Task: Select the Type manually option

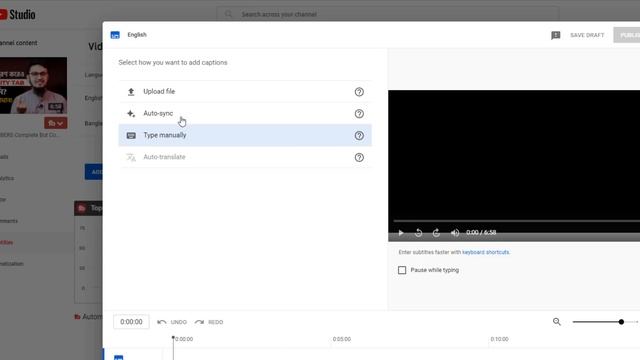Action: pyautogui.click(x=245, y=135)
